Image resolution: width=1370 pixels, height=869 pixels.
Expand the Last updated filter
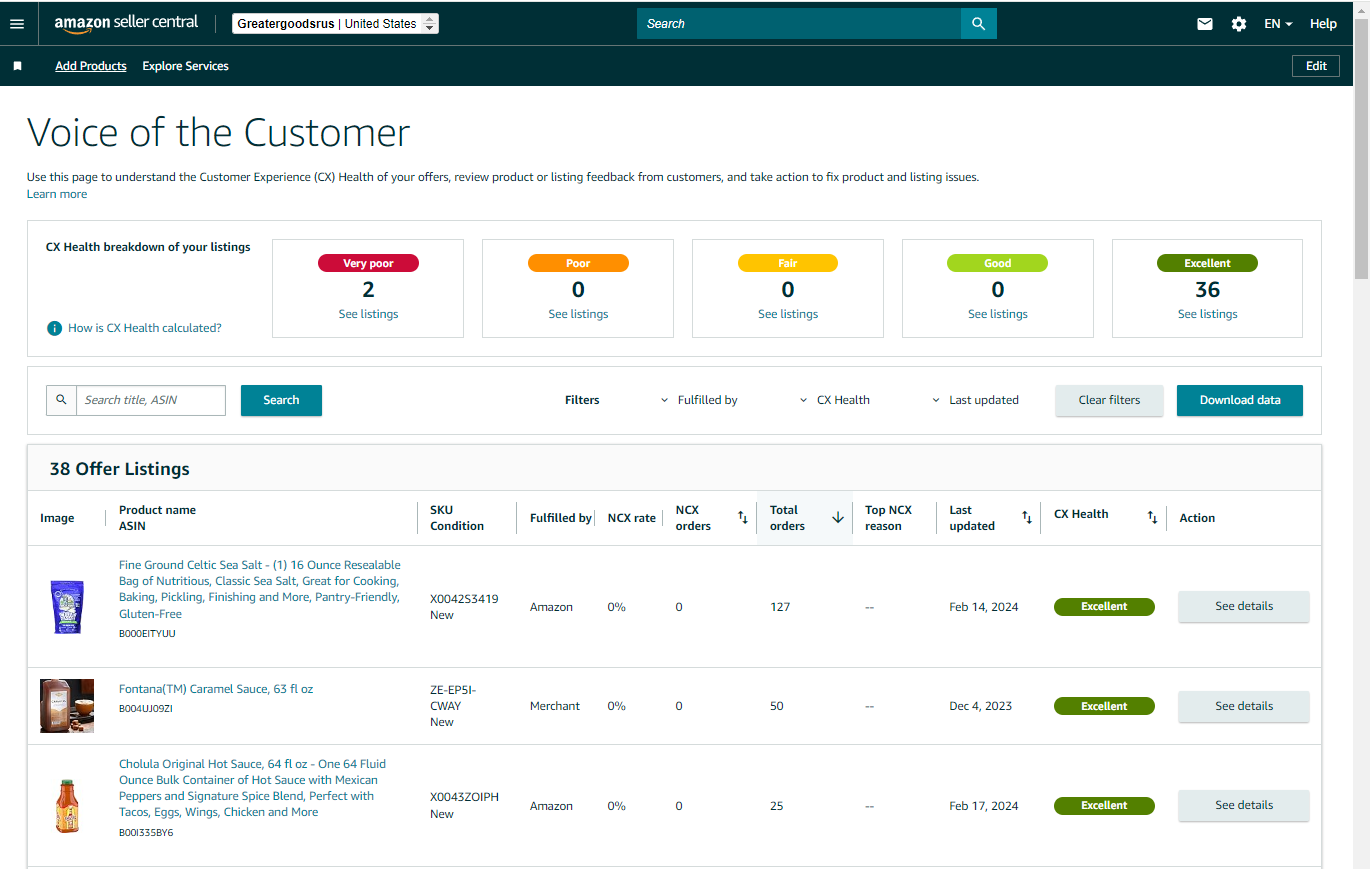975,400
